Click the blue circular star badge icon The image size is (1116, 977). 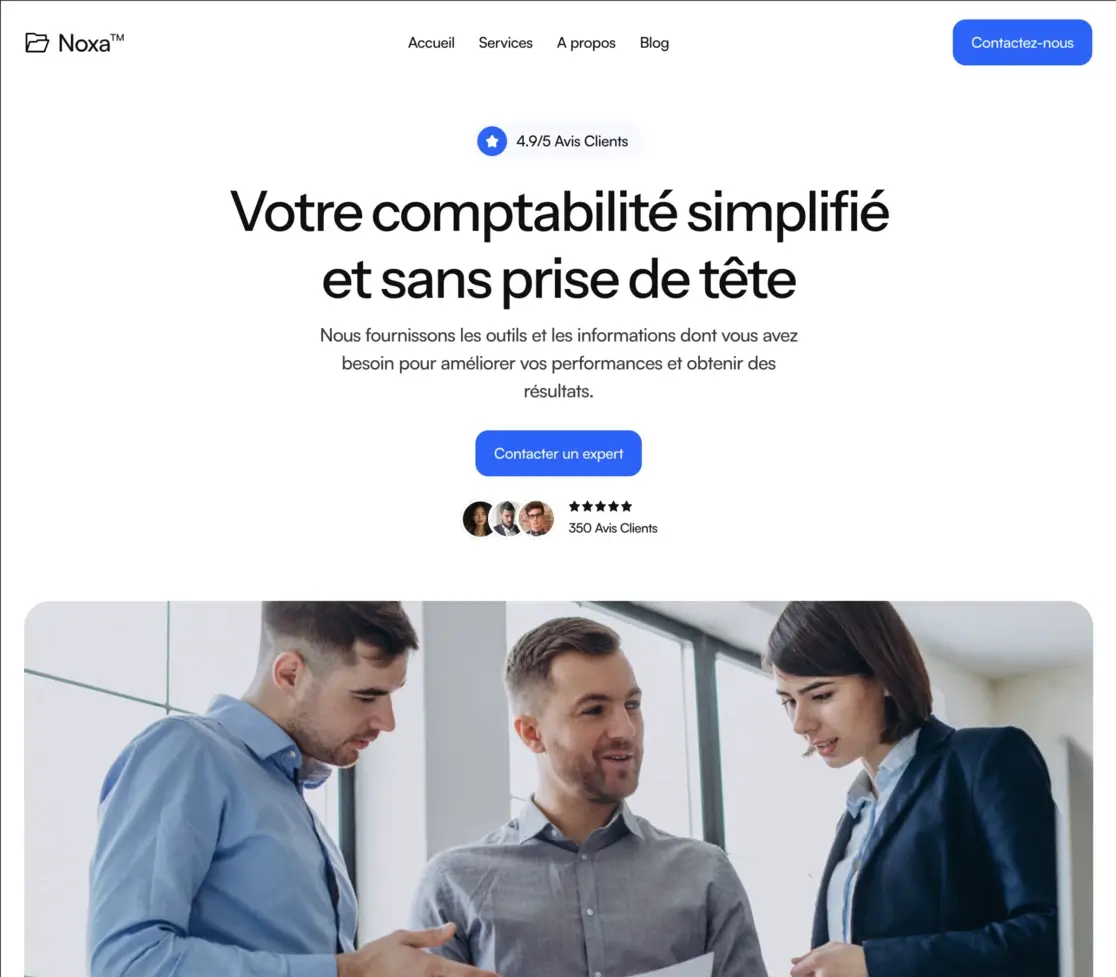click(x=492, y=141)
